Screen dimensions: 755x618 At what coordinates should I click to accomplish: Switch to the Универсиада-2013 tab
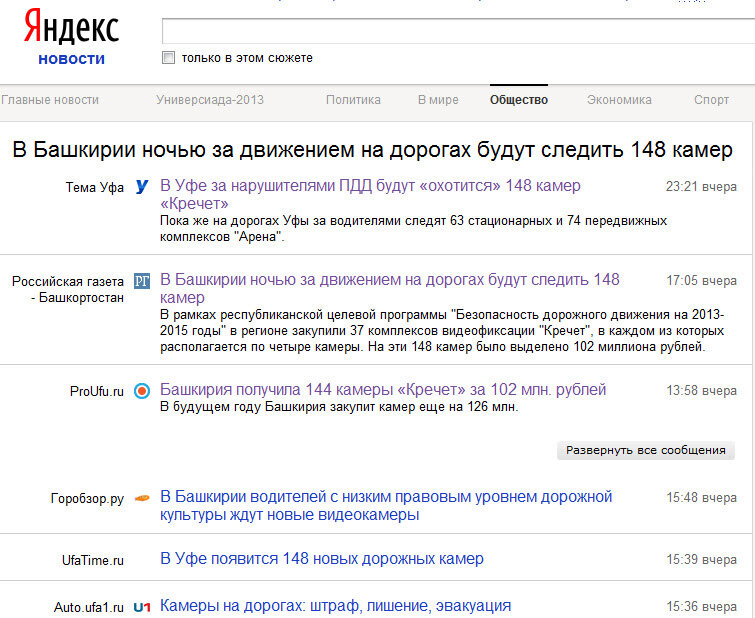[210, 100]
